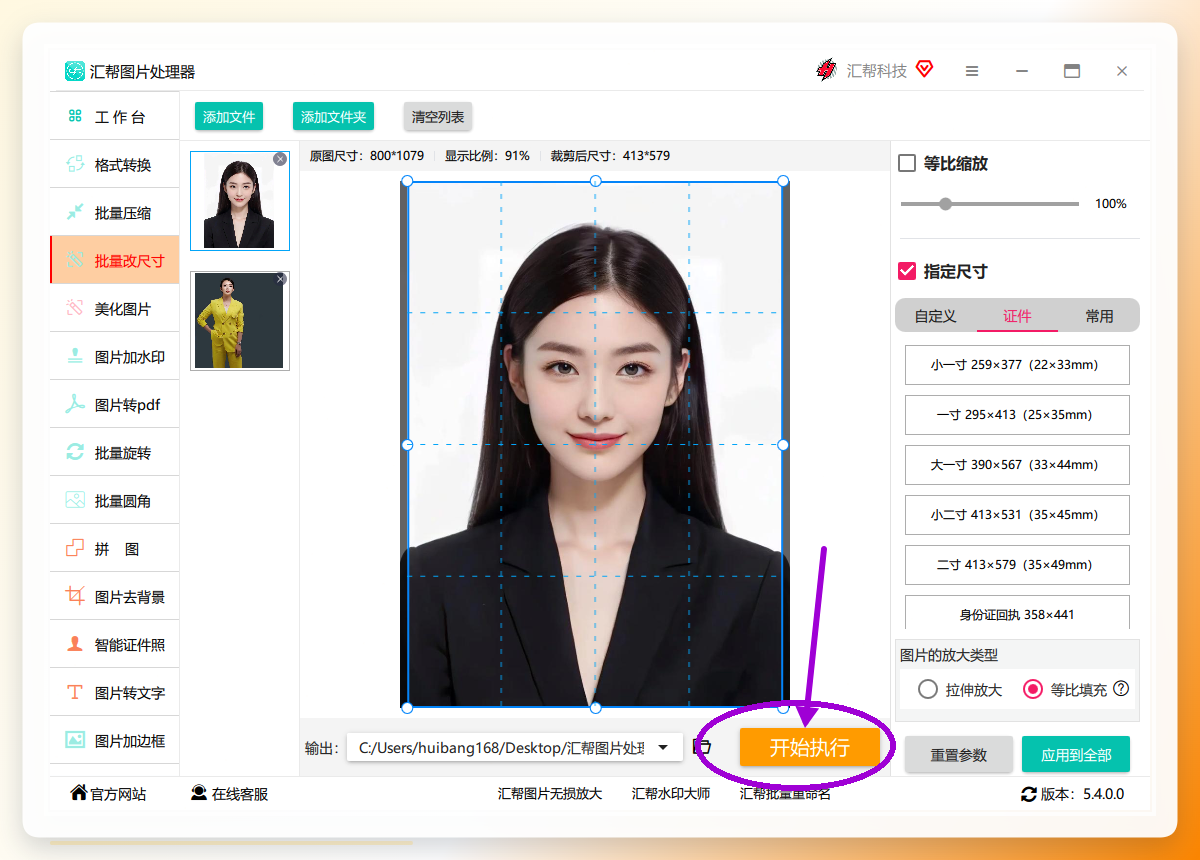Click the 清空列表 button
Screen dimensions: 1200x860
438,116
